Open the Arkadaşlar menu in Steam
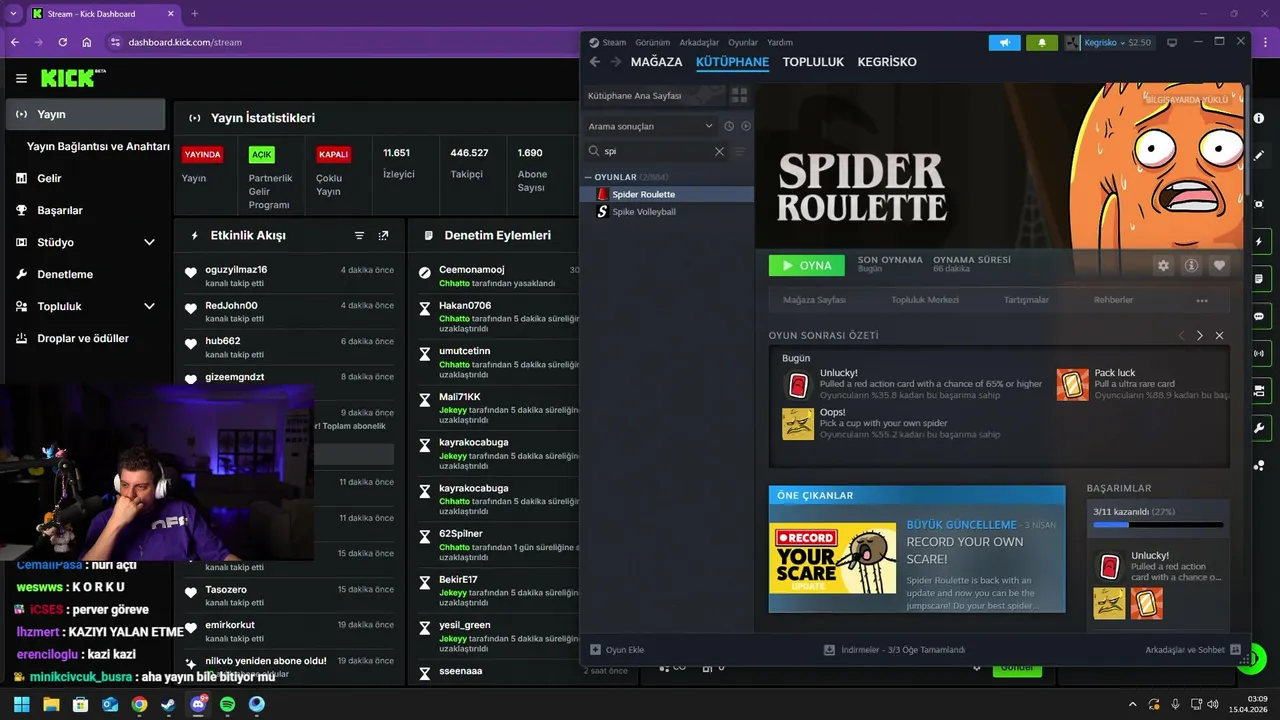1280x720 pixels. click(699, 43)
